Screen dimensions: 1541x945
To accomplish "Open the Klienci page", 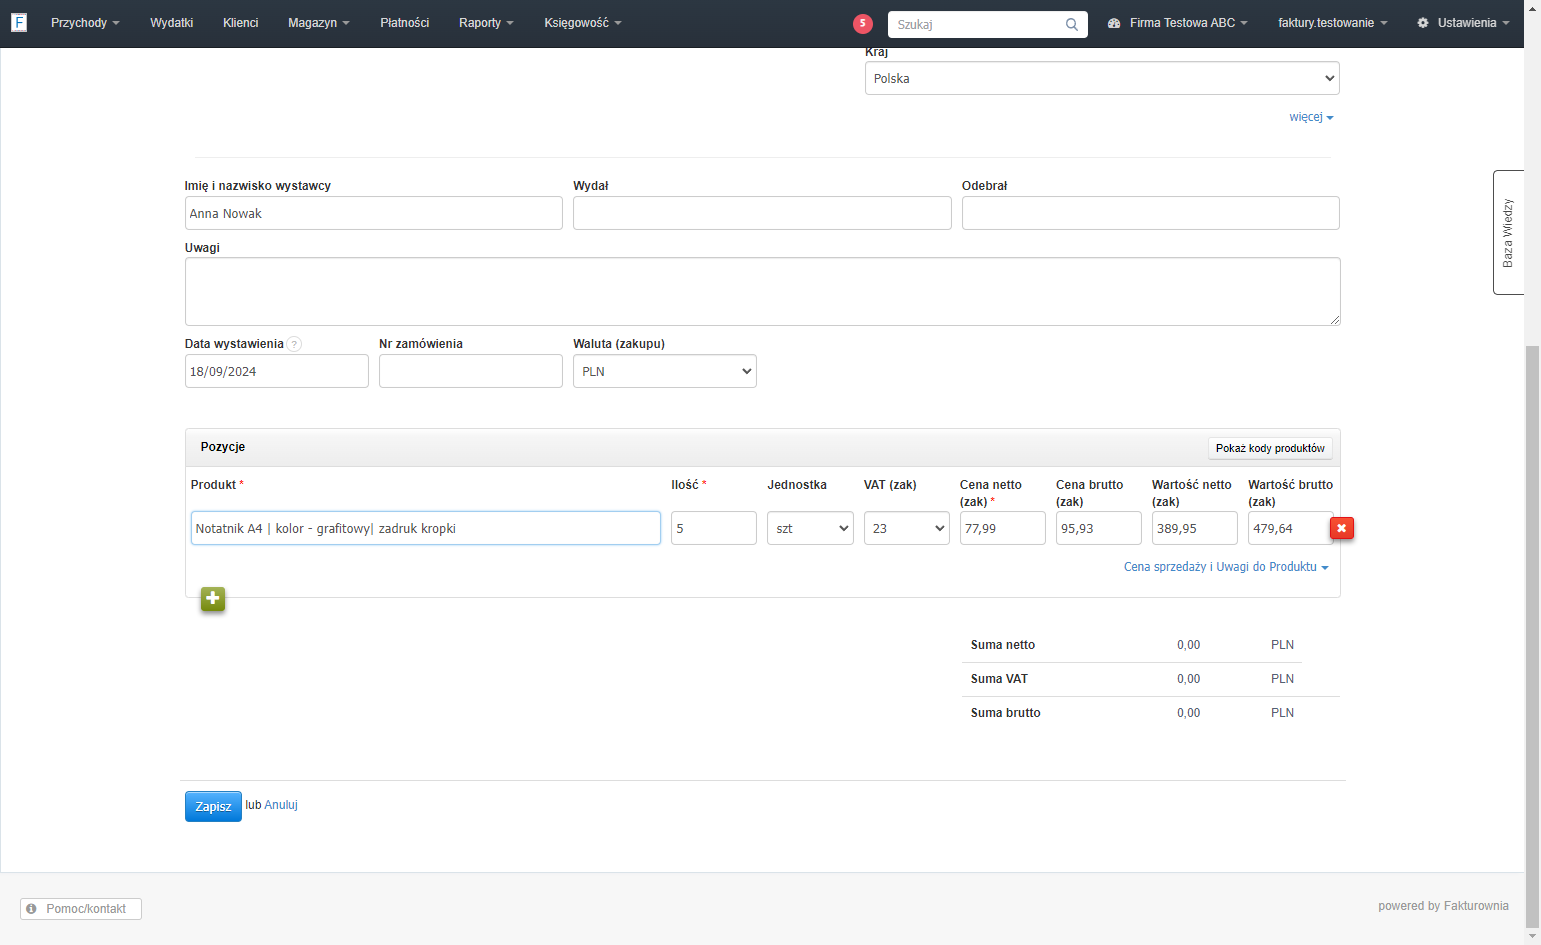I will (x=241, y=23).
